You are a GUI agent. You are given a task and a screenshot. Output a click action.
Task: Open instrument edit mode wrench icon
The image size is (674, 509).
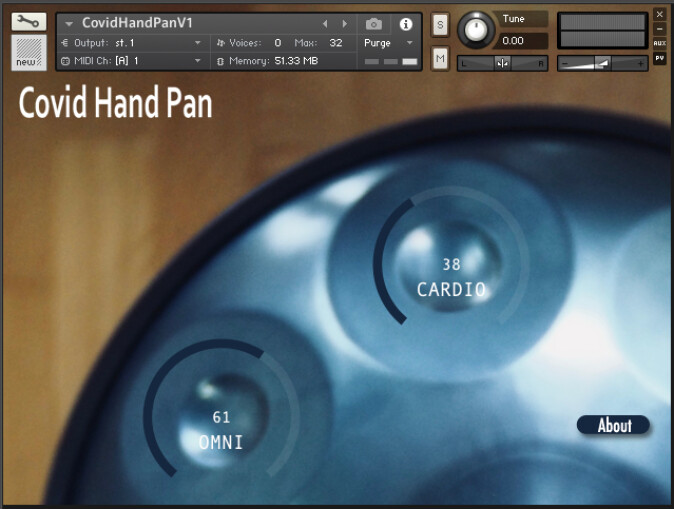[29, 21]
